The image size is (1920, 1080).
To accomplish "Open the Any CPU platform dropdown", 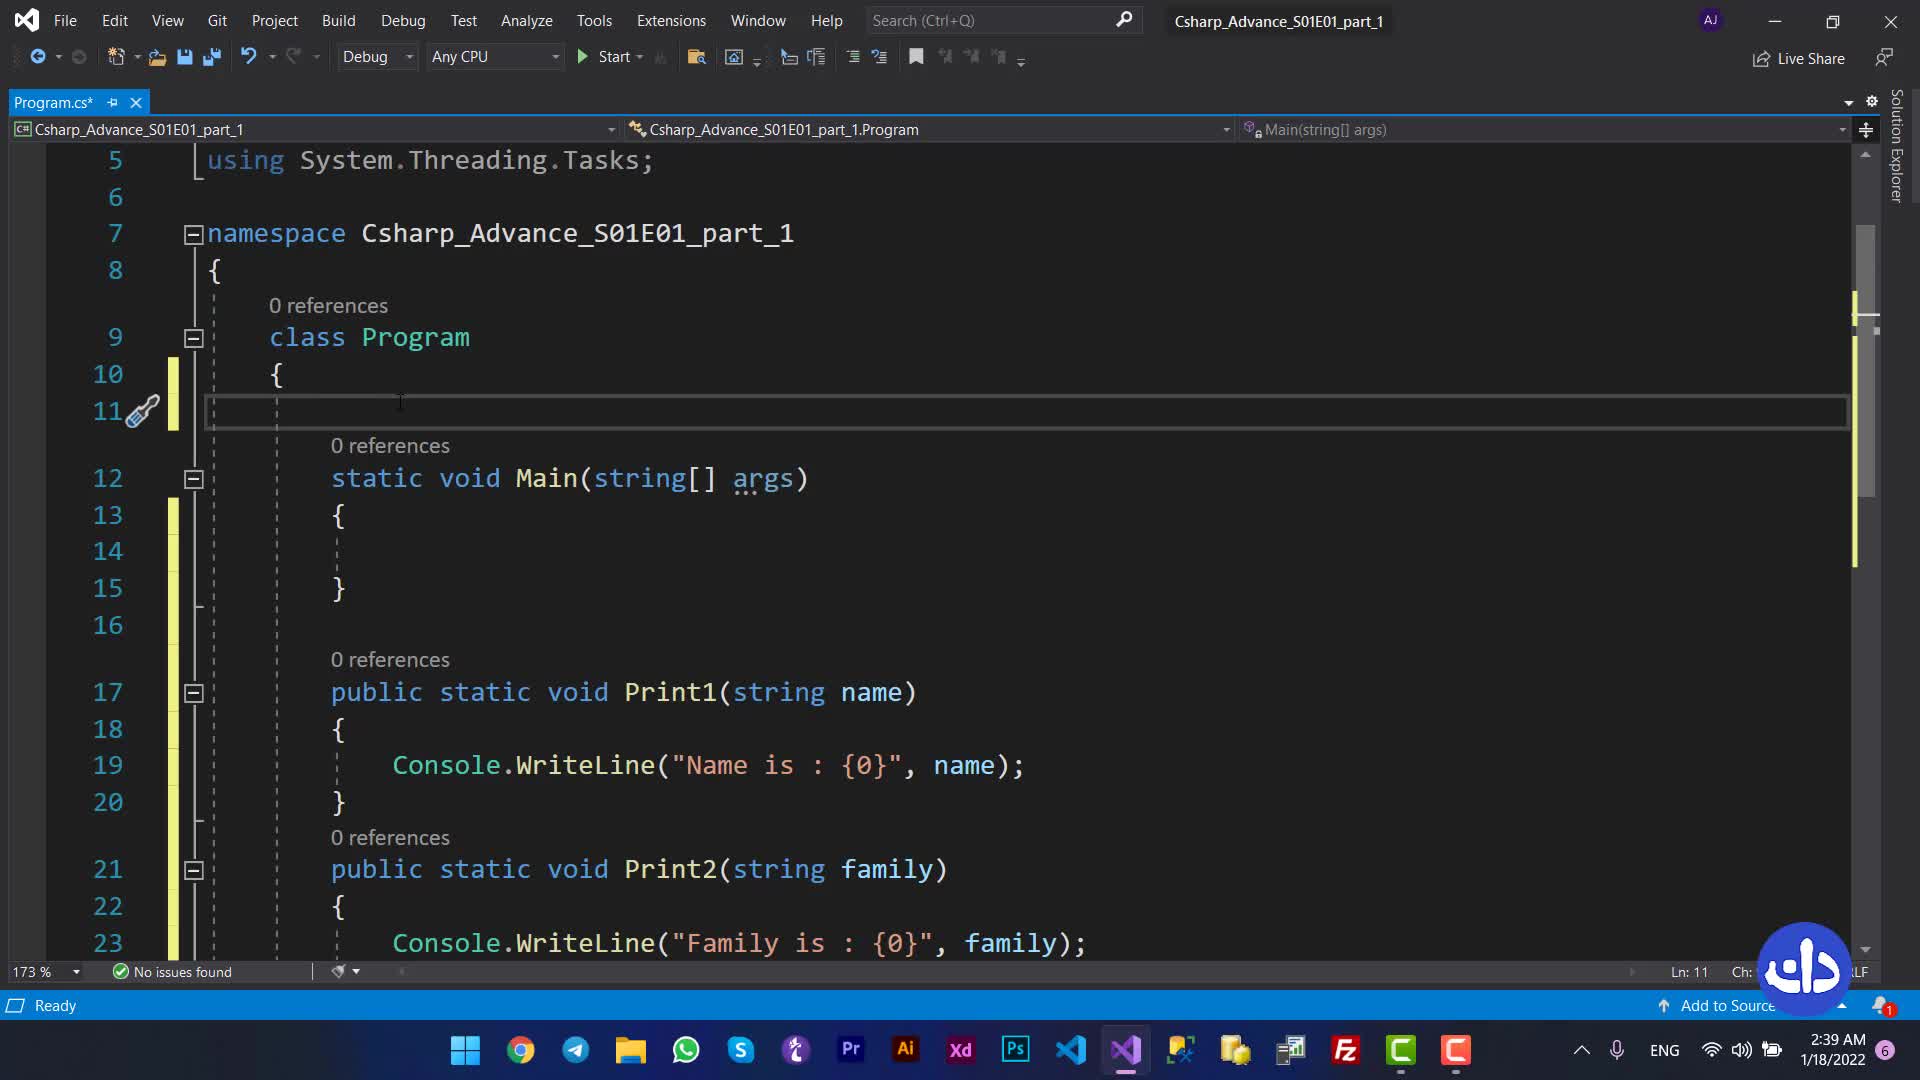I will [494, 57].
